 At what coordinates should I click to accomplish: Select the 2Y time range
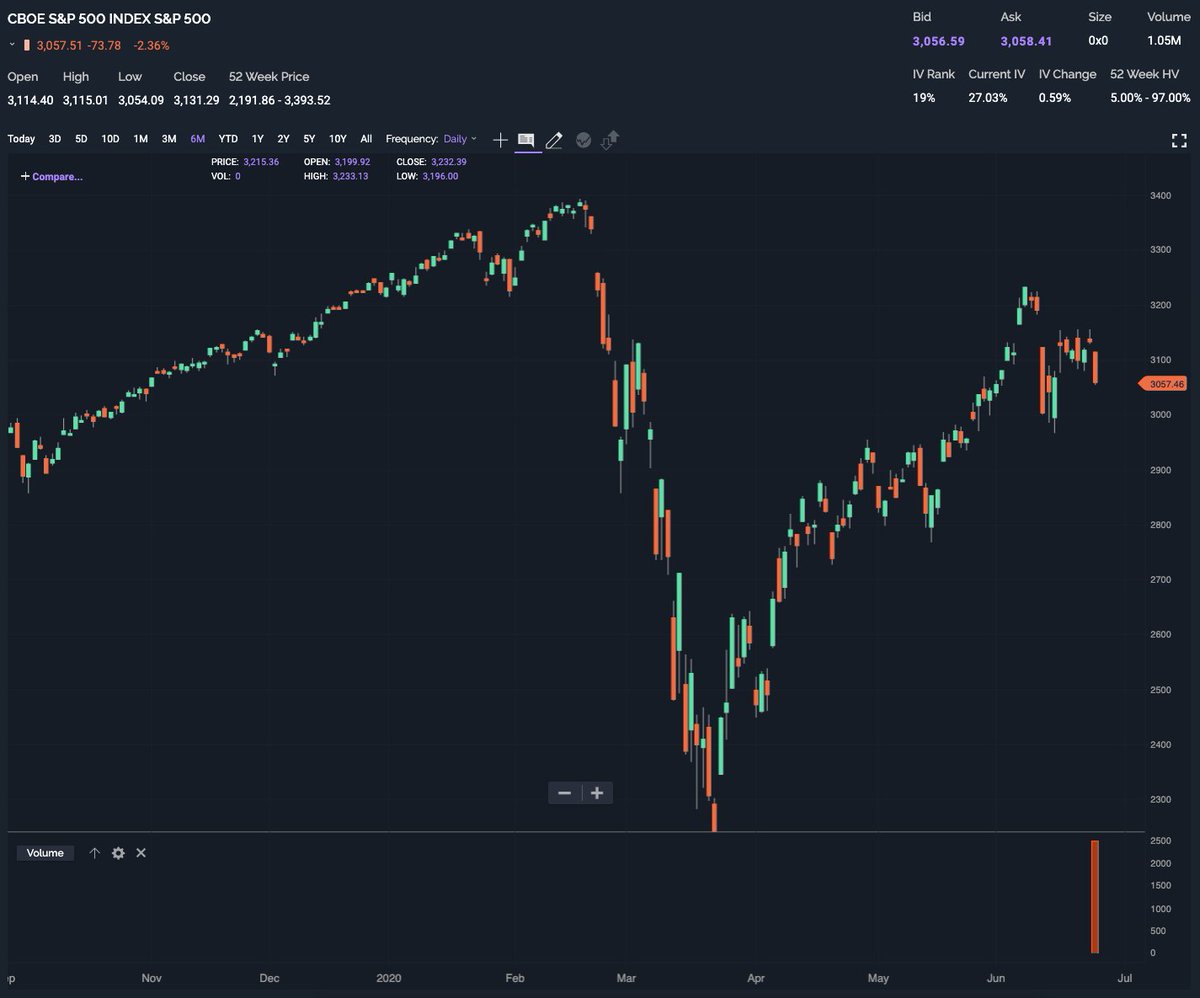[284, 139]
